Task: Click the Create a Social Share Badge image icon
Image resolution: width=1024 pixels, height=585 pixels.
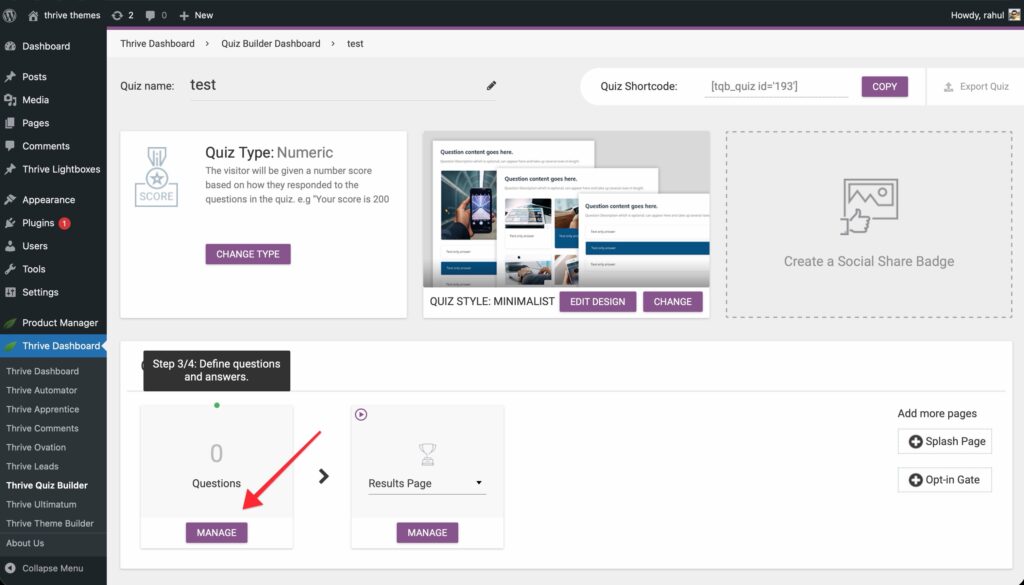Action: pos(868,206)
